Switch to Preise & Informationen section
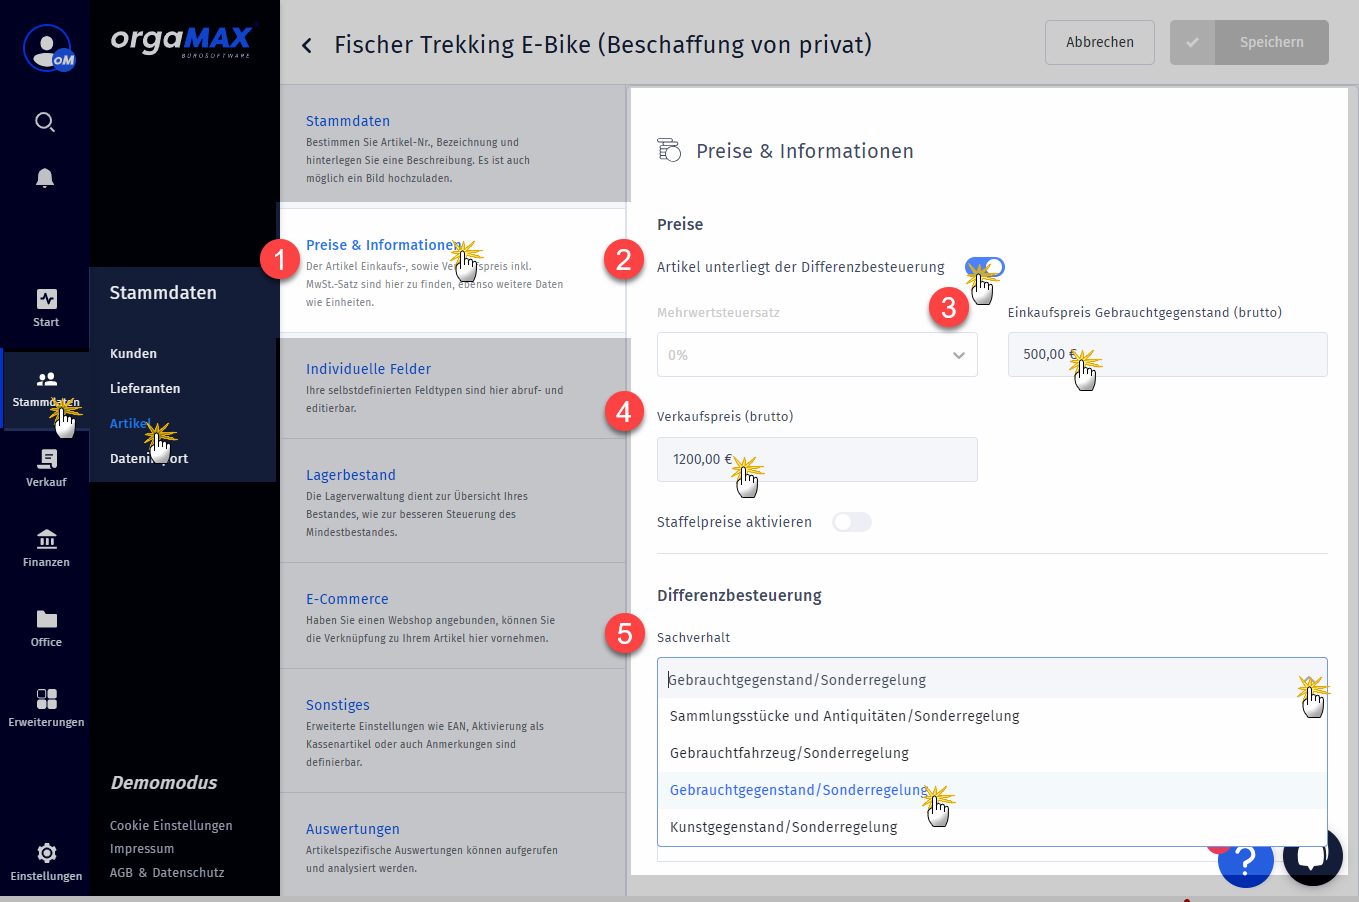 point(453,271)
